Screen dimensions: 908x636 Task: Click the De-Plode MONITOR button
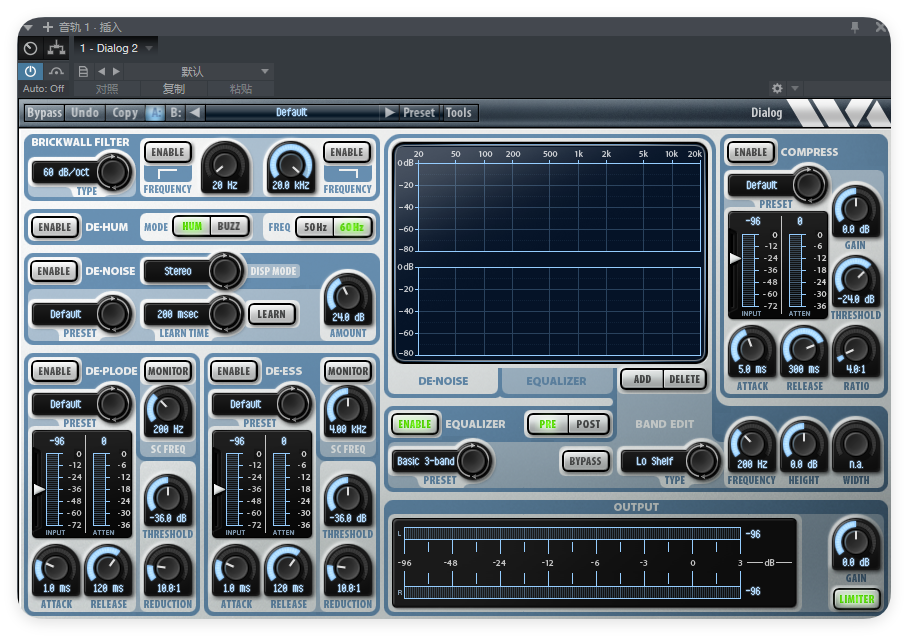(x=168, y=371)
